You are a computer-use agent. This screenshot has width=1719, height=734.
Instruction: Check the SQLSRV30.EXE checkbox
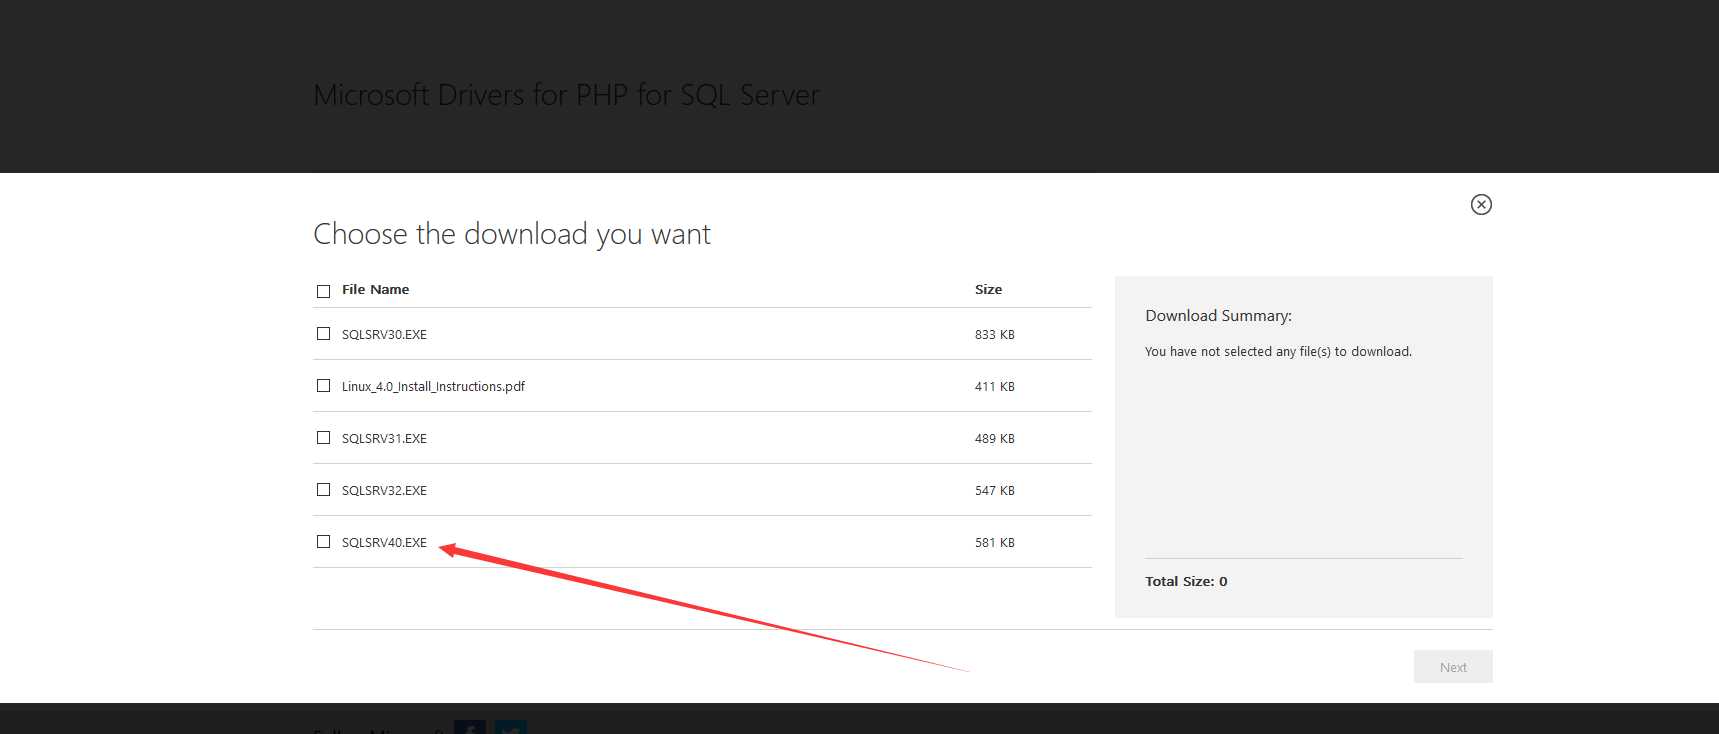323,334
